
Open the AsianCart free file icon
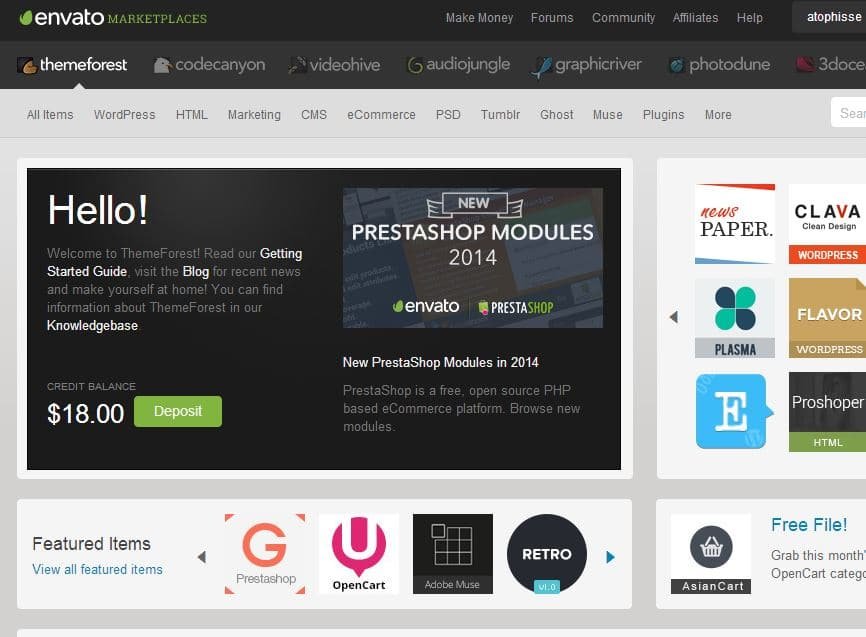click(x=711, y=554)
